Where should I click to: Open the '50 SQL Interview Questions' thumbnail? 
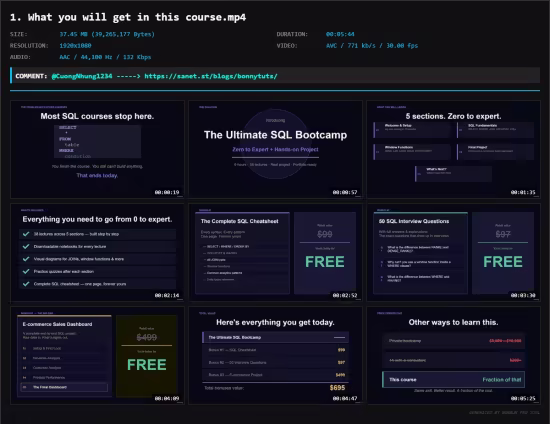click(x=454, y=253)
